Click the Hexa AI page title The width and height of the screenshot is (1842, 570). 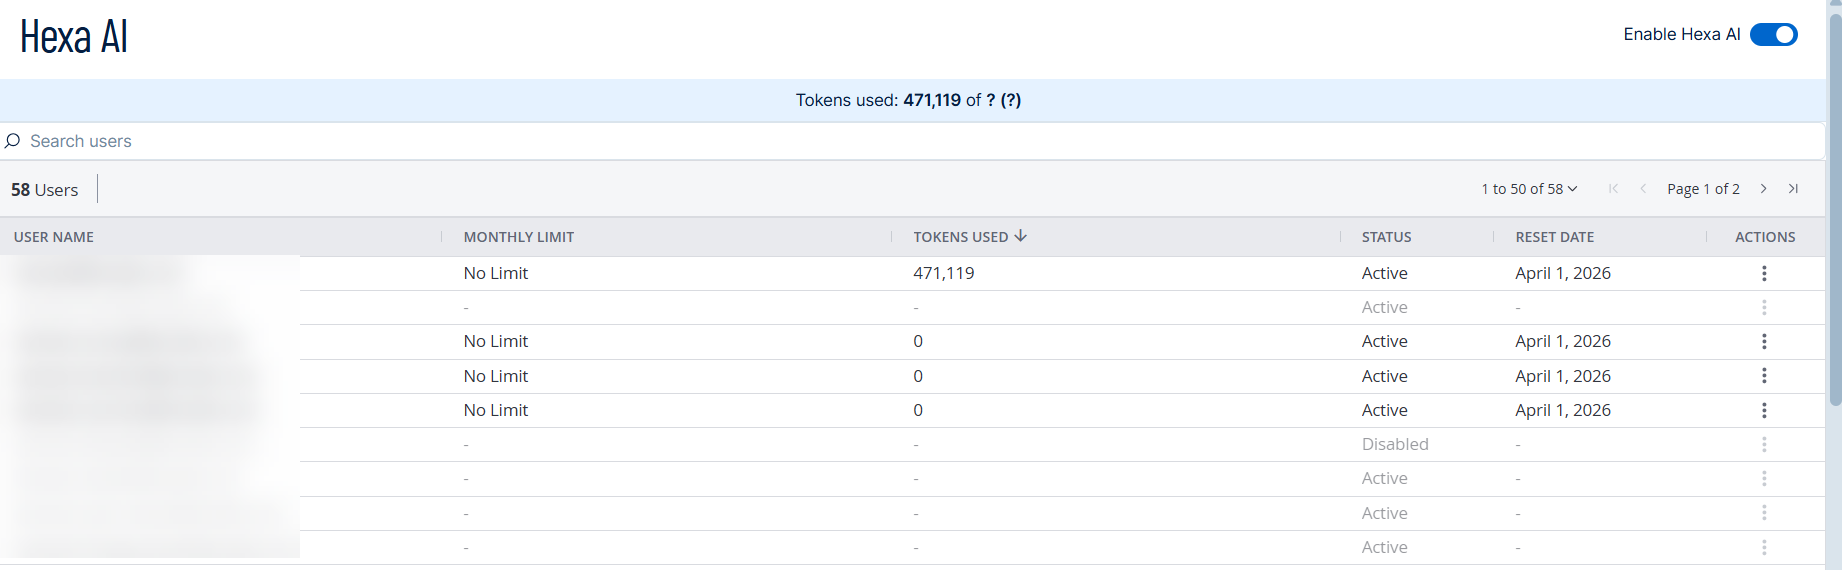pos(74,37)
